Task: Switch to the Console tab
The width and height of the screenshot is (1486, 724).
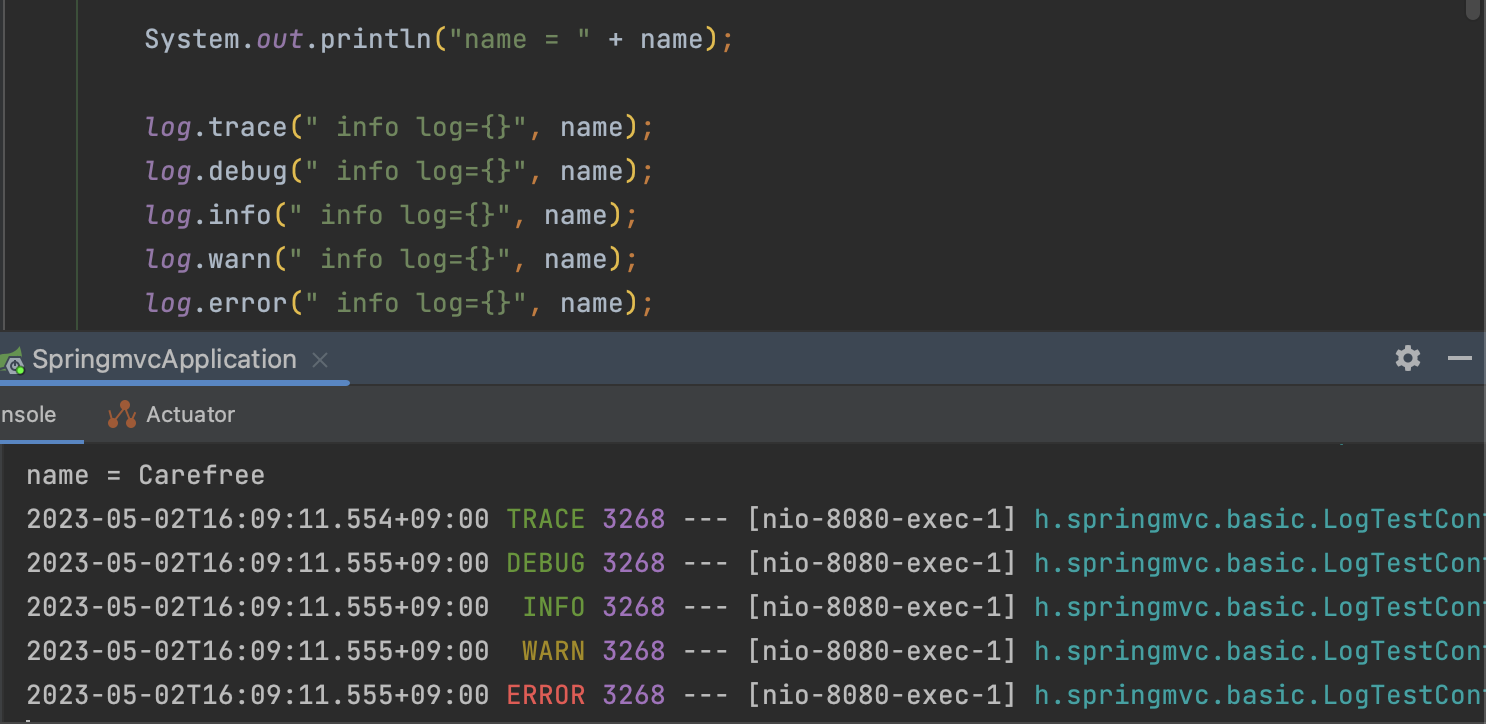Action: 28,414
